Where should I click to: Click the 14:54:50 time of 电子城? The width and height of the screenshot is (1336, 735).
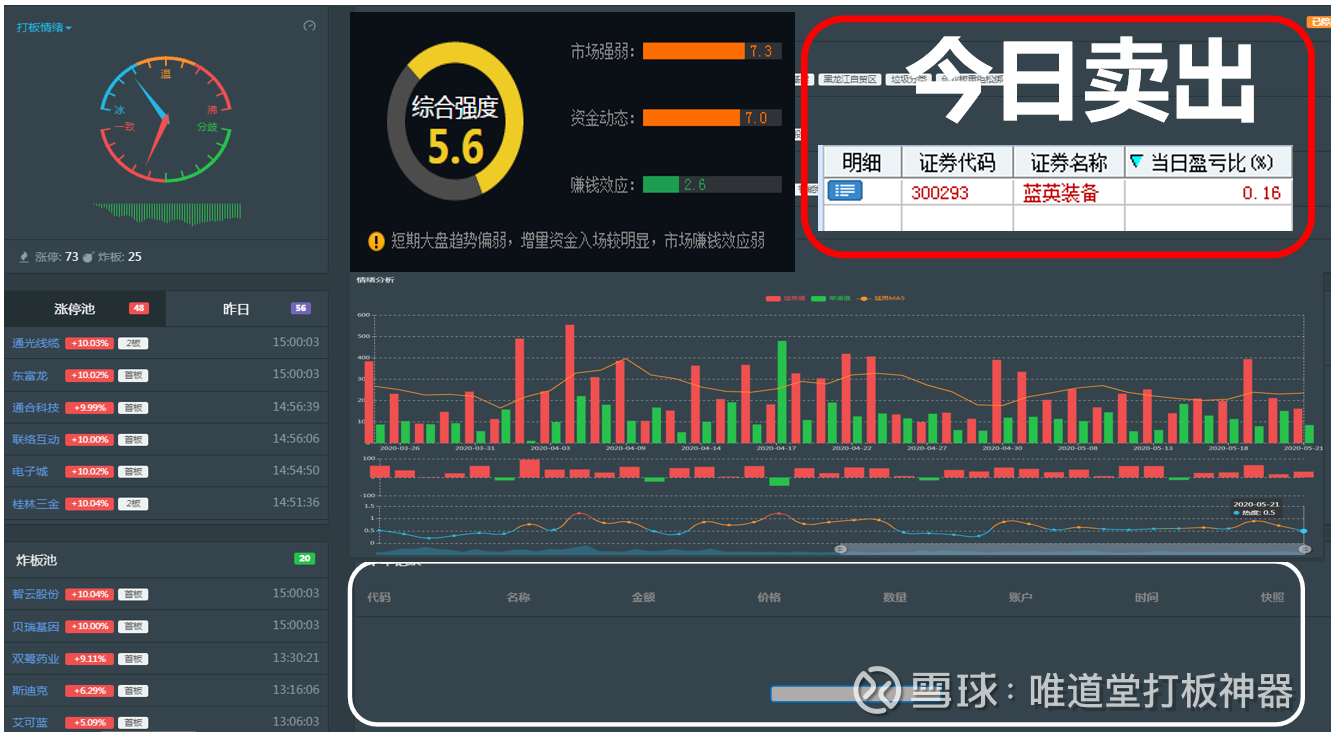296,470
